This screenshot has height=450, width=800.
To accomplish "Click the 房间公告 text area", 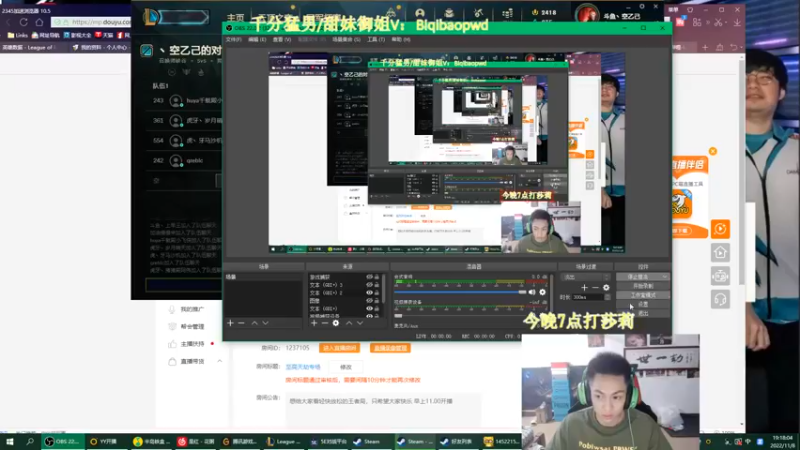I will pyautogui.click(x=383, y=408).
